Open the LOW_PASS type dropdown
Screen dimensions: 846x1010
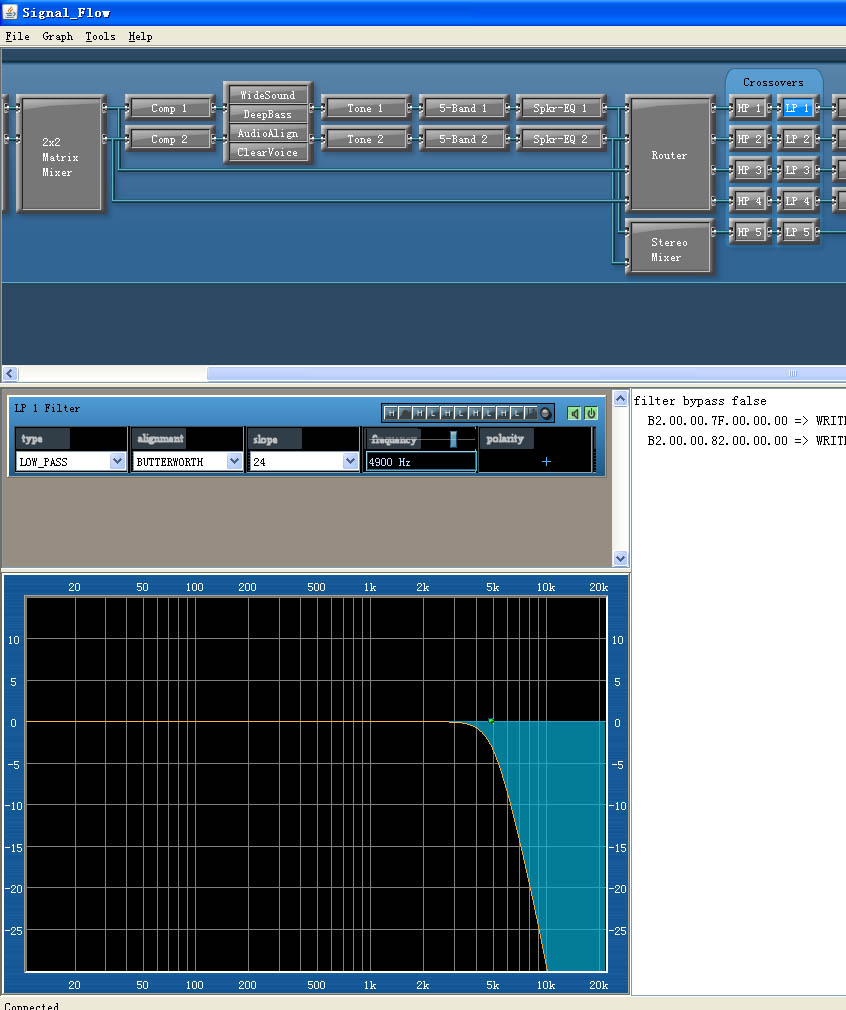70,461
